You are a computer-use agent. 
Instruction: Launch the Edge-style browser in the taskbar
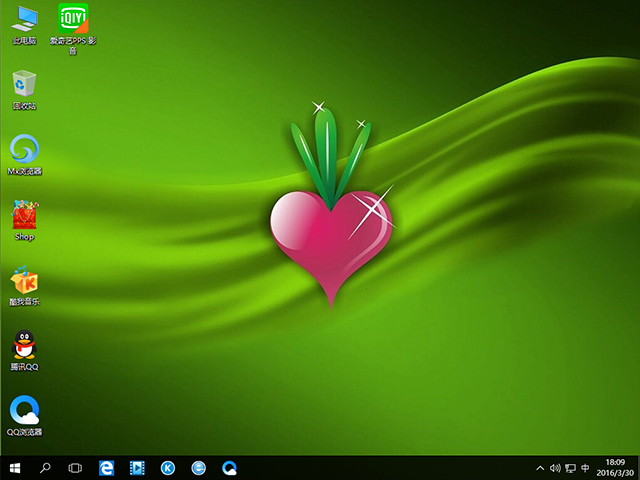[106, 467]
